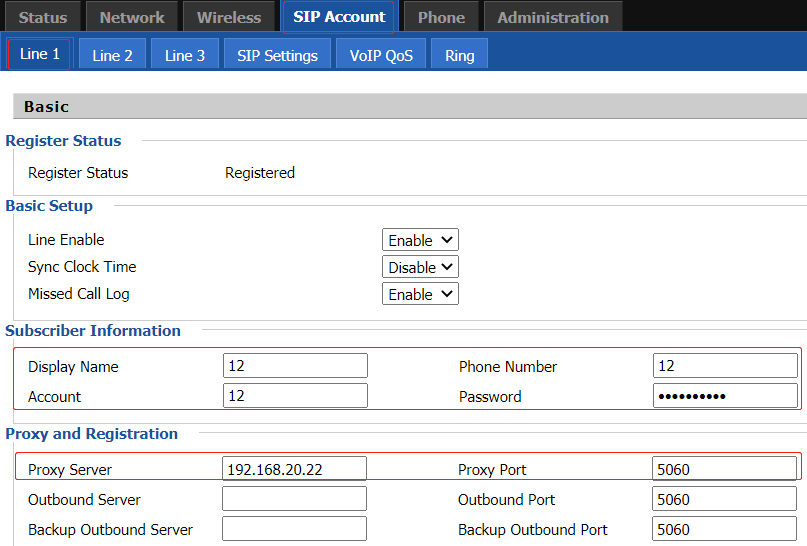Switch to the Status tab
Viewport: 807px width, 546px height.
pyautogui.click(x=43, y=17)
